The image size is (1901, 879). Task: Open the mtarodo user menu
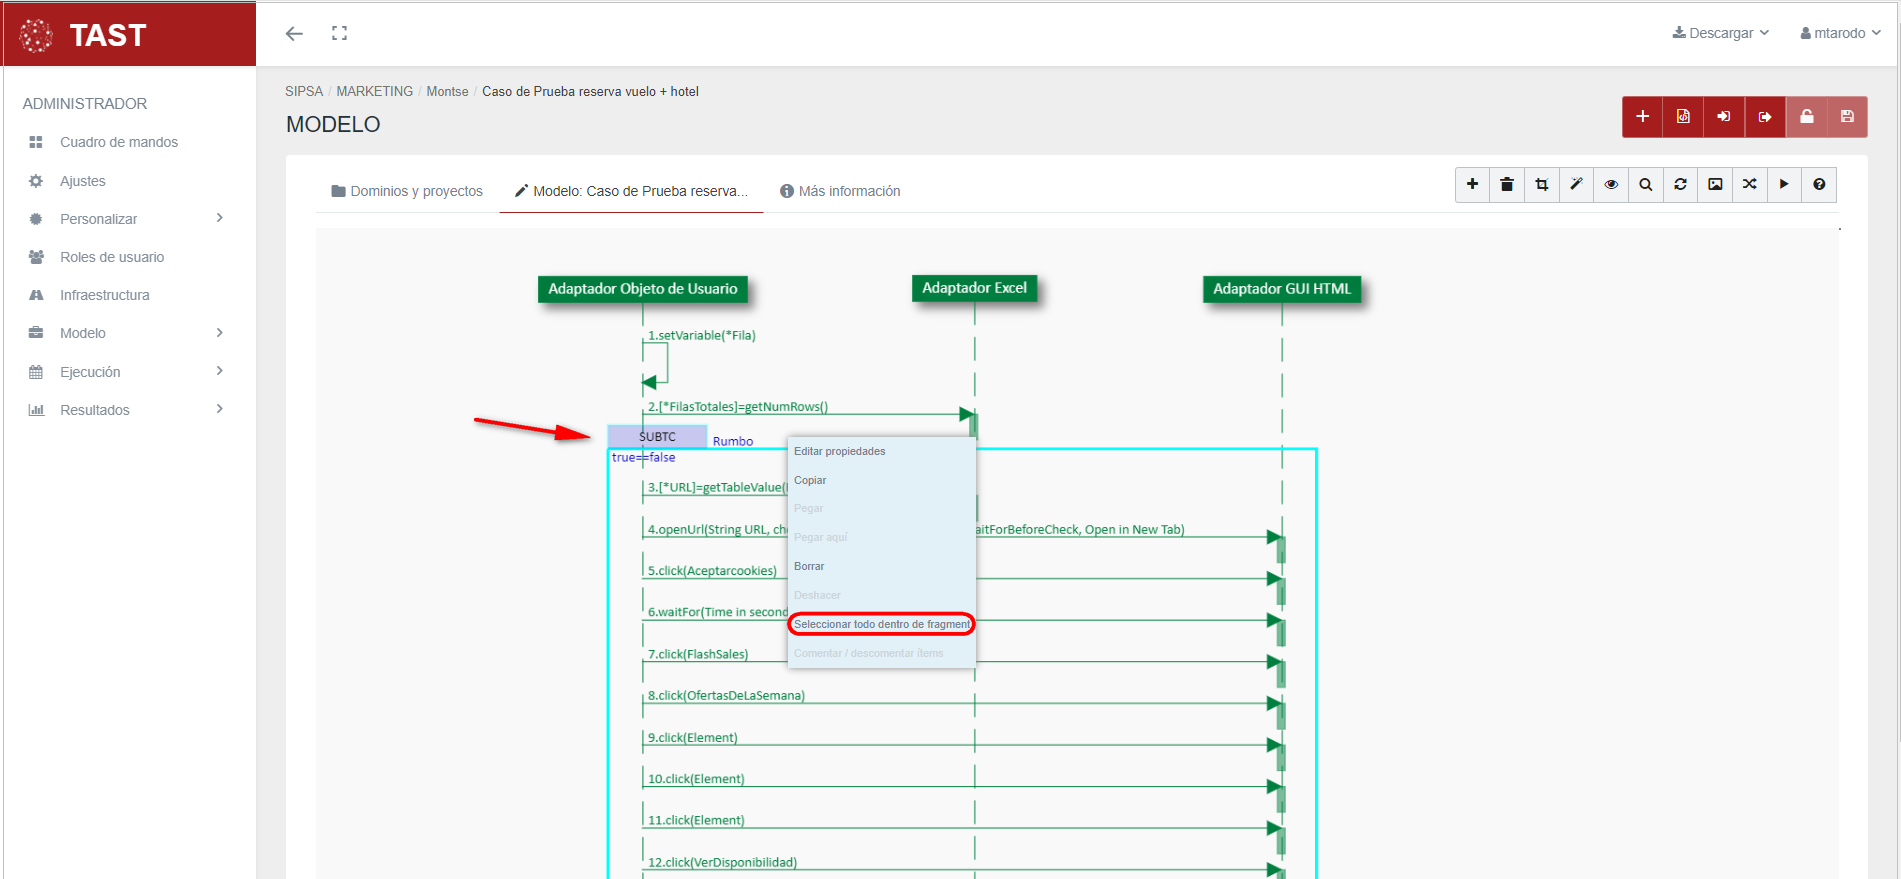[1840, 33]
